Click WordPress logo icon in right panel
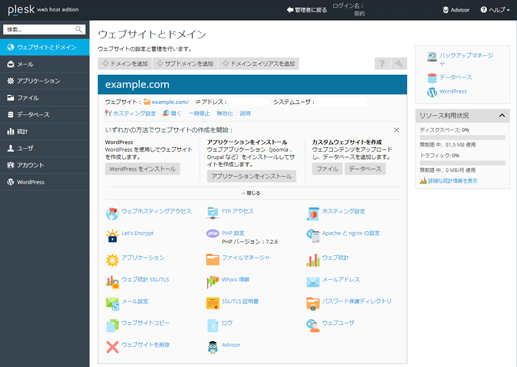Viewport: 517px width, 367px height. point(432,92)
